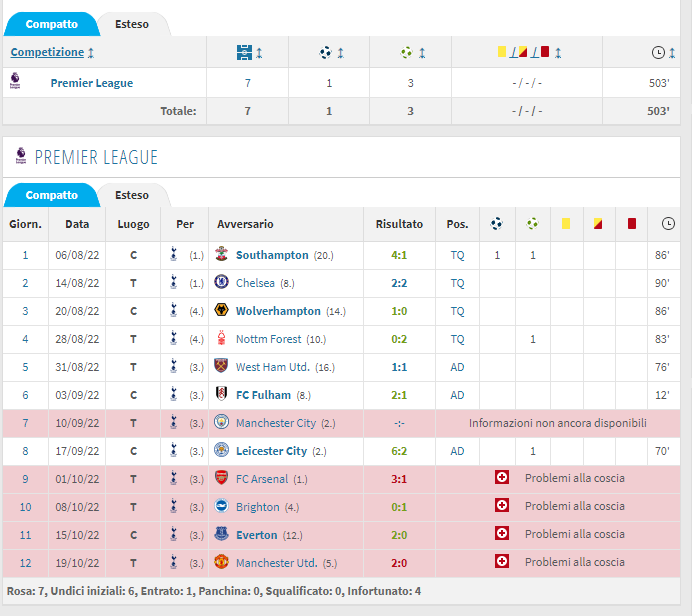The image size is (692, 616).
Task: Open the Leicester City team link
Action: pyautogui.click(x=271, y=451)
